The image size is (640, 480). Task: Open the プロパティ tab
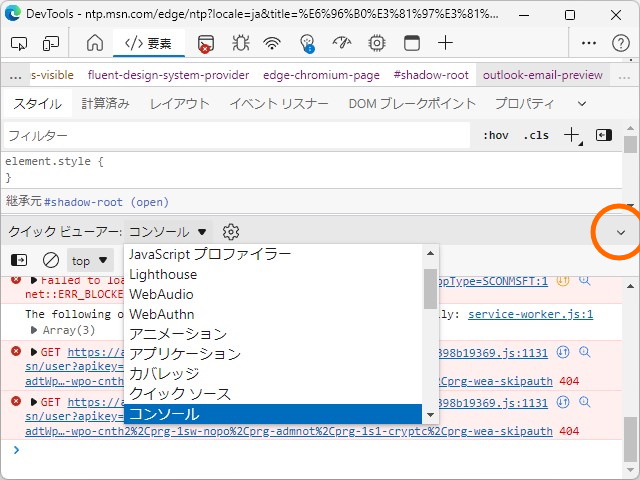click(524, 104)
